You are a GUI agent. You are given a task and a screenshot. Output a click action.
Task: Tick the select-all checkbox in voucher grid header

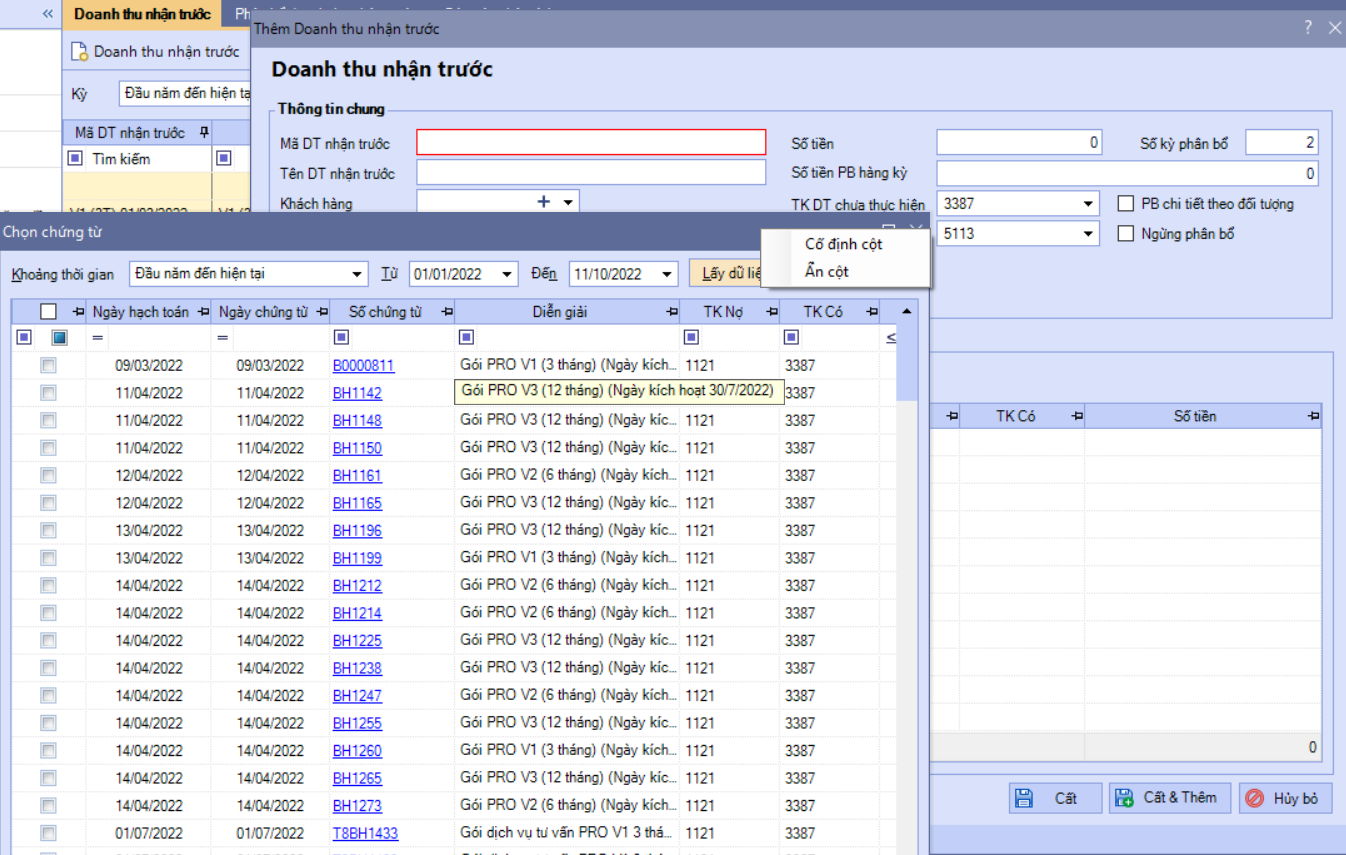48,312
